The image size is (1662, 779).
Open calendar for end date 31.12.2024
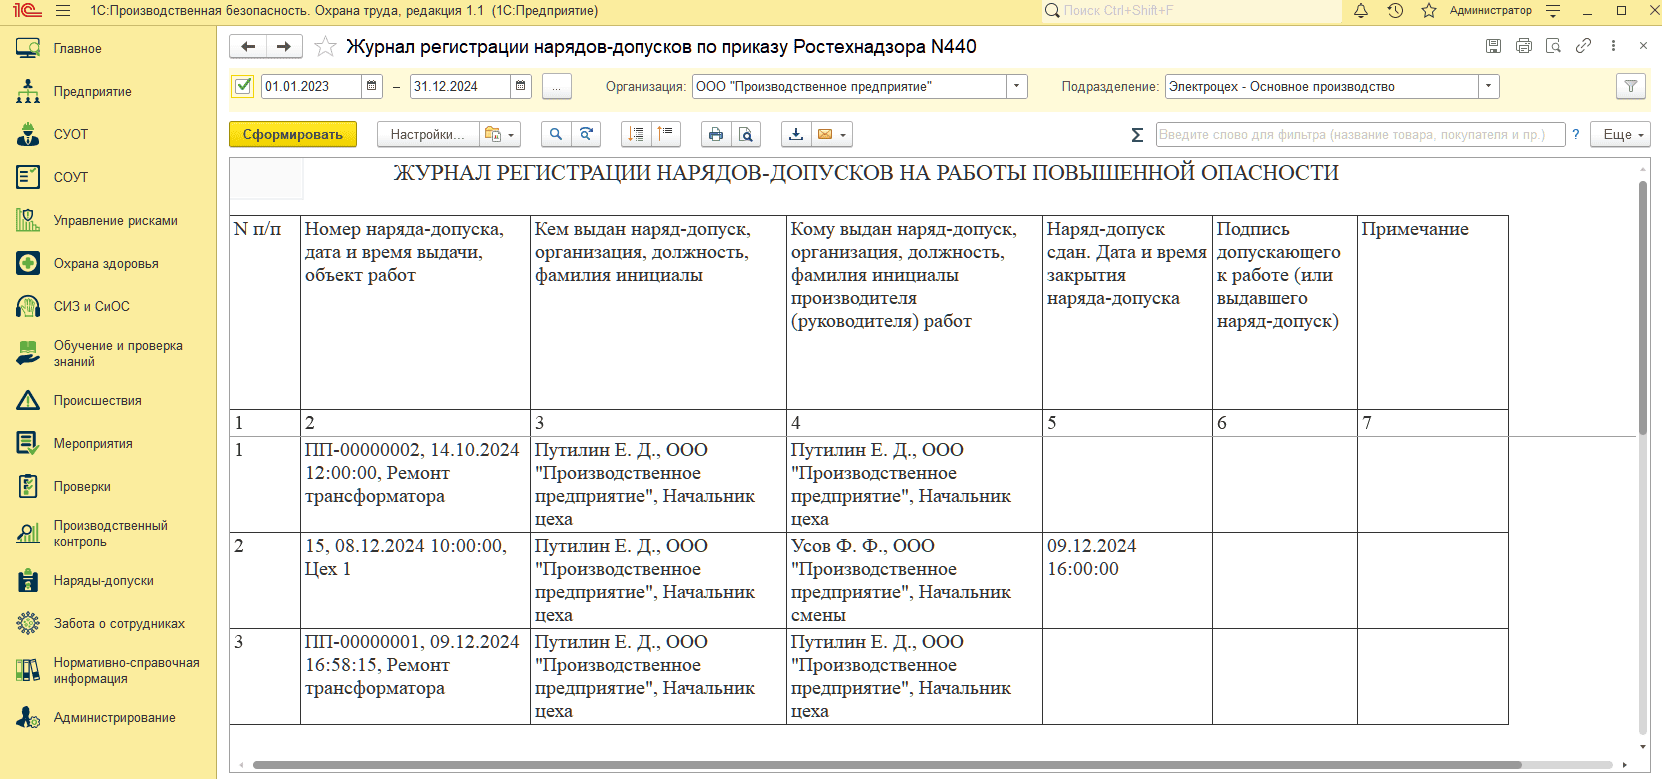point(521,87)
